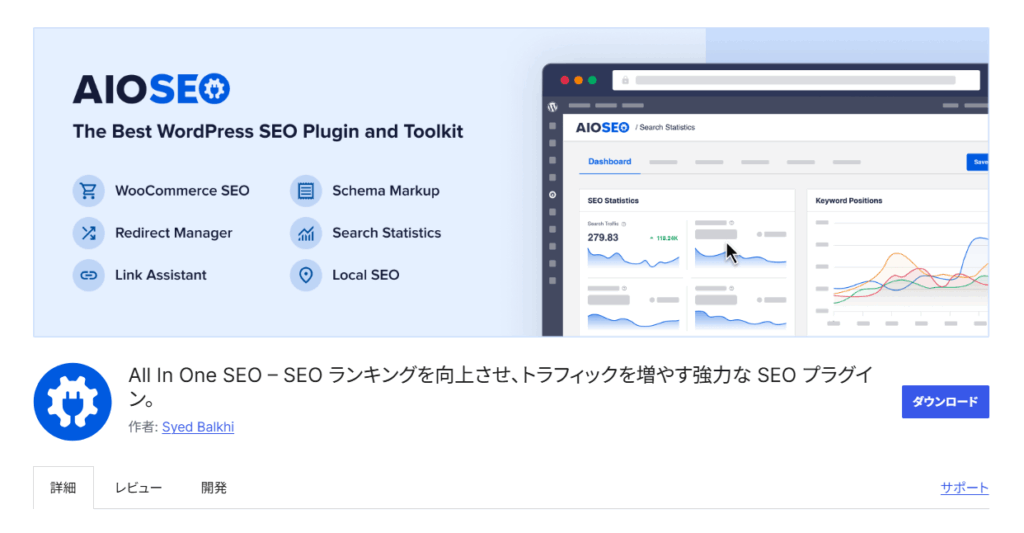Click the Local SEO label
The height and width of the screenshot is (533, 1024).
[366, 275]
